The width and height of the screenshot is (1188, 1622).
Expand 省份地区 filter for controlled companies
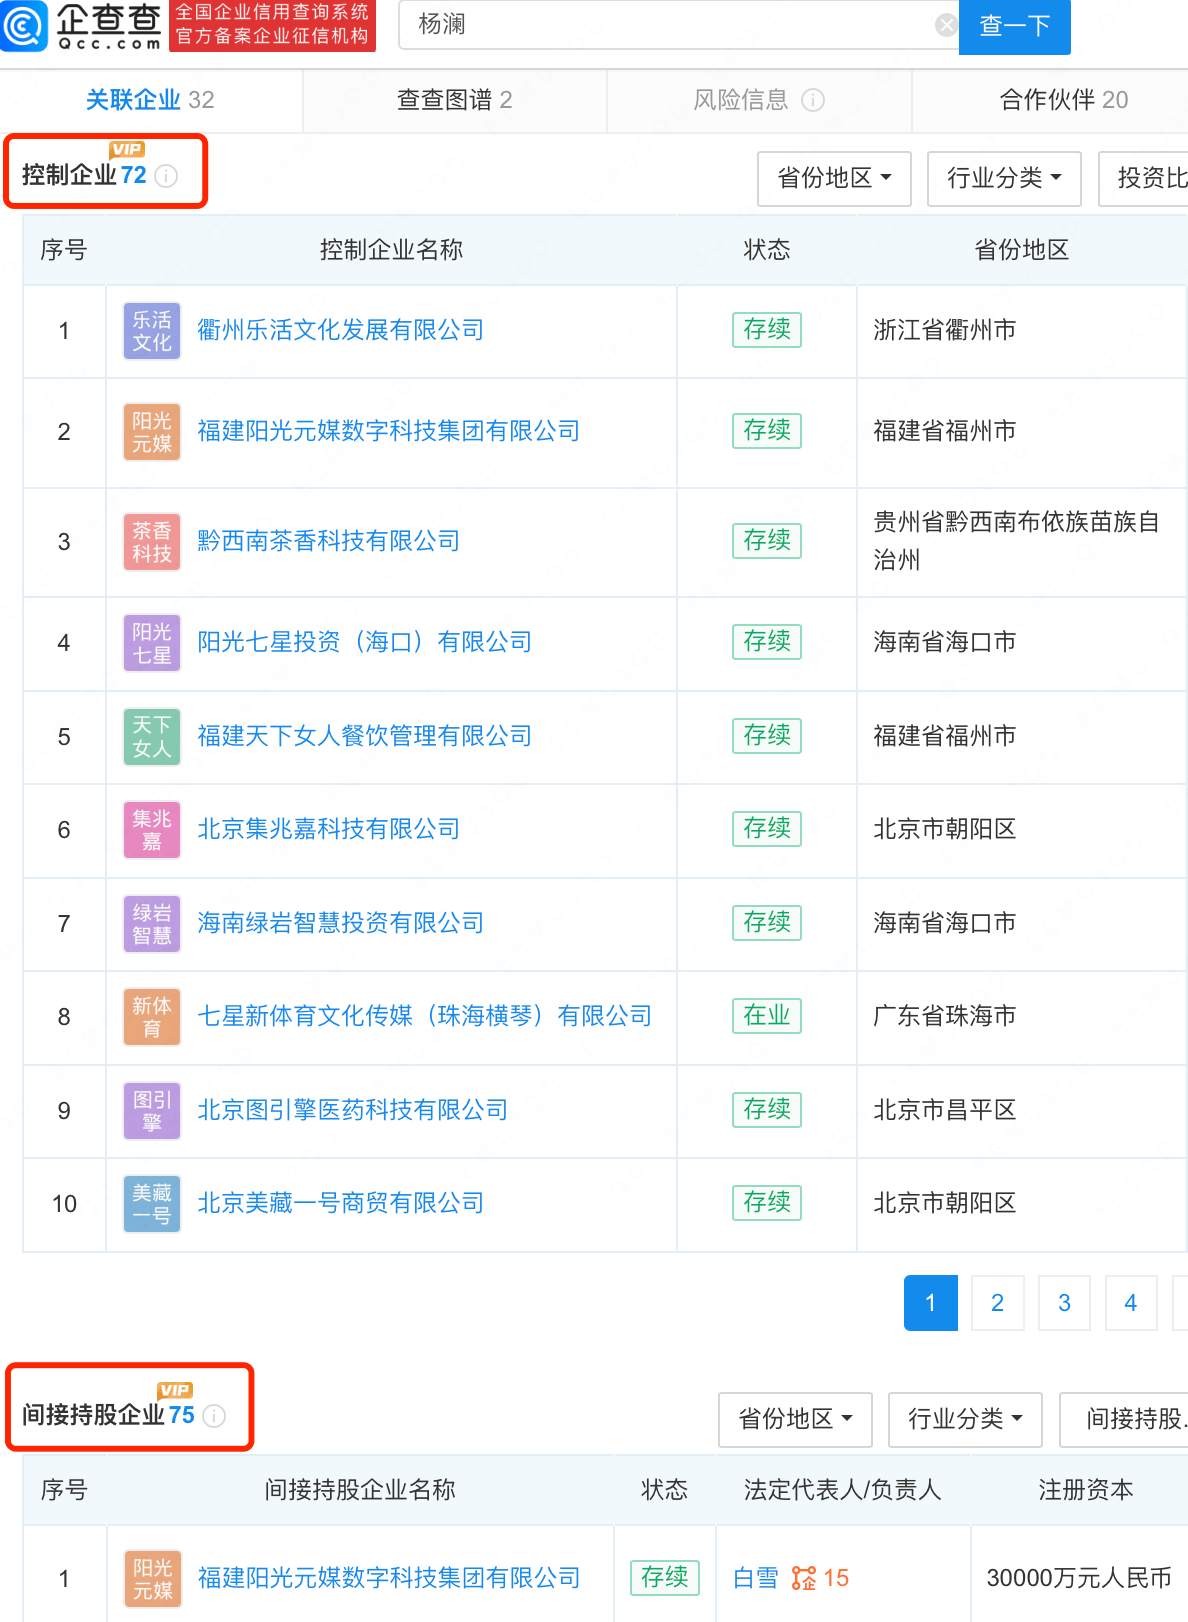[834, 179]
